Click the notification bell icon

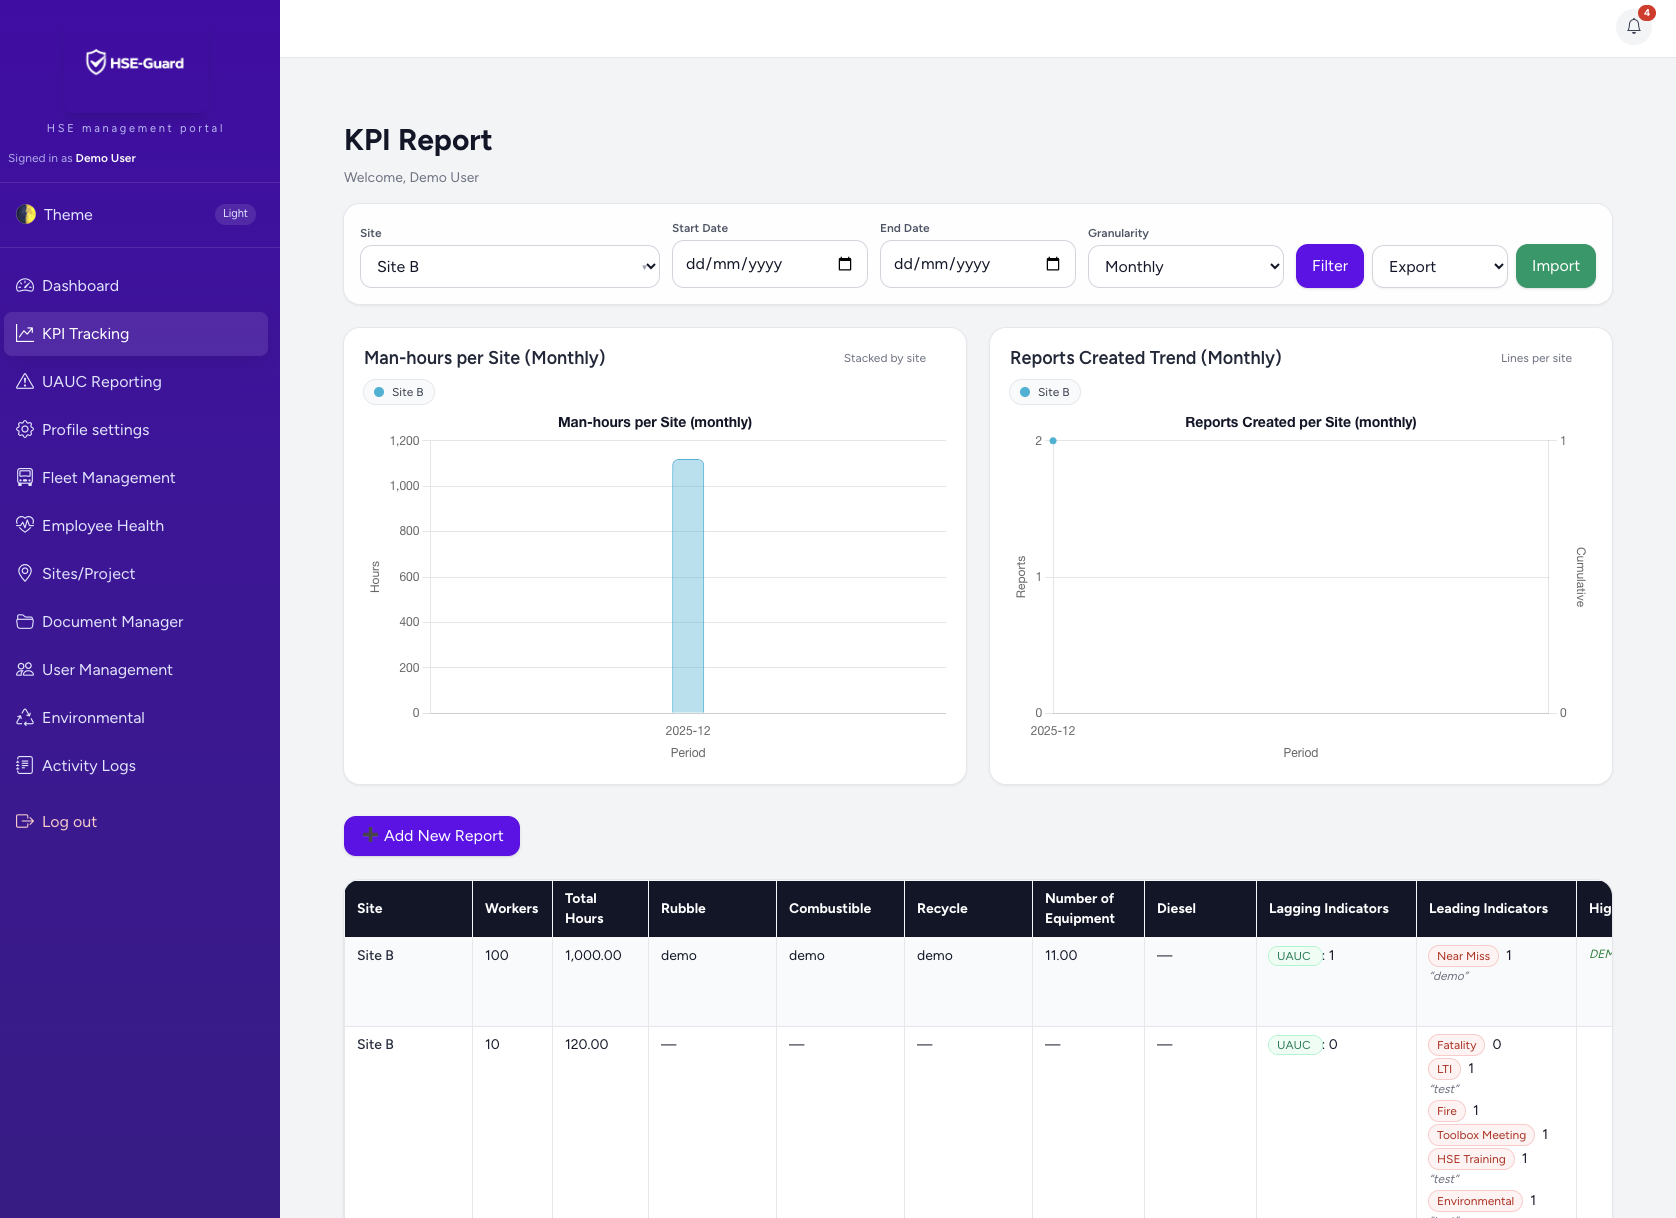point(1633,27)
